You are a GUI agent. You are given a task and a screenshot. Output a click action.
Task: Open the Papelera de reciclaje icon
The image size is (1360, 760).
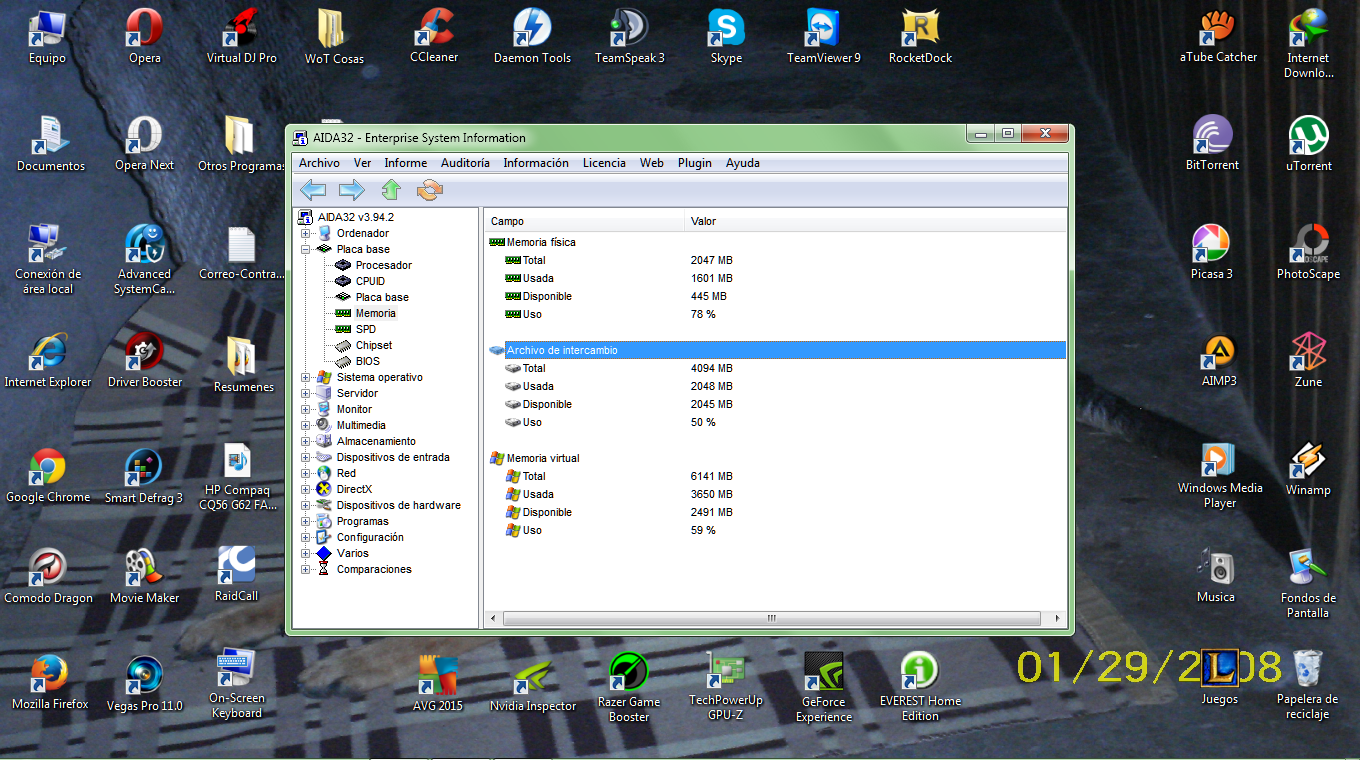pyautogui.click(x=1307, y=670)
